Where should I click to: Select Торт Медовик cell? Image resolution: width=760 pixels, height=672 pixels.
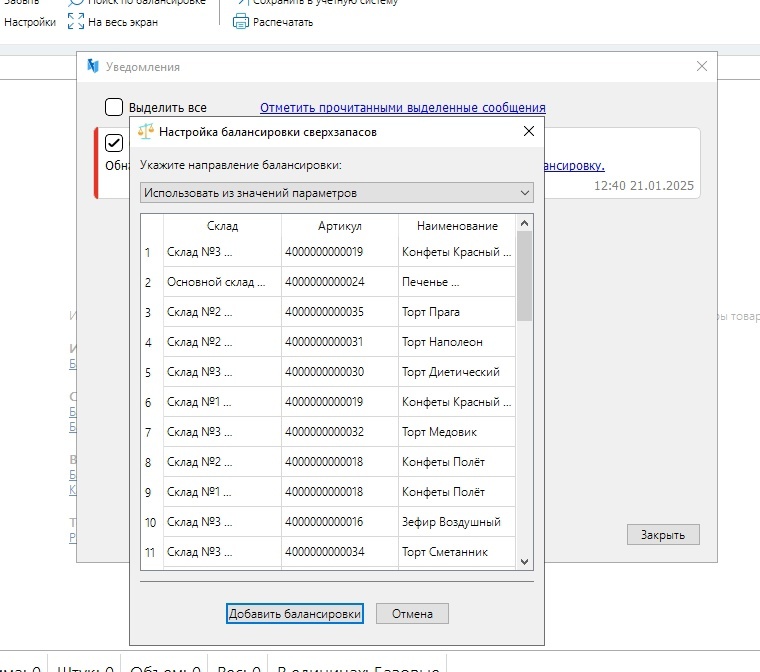pyautogui.click(x=457, y=432)
